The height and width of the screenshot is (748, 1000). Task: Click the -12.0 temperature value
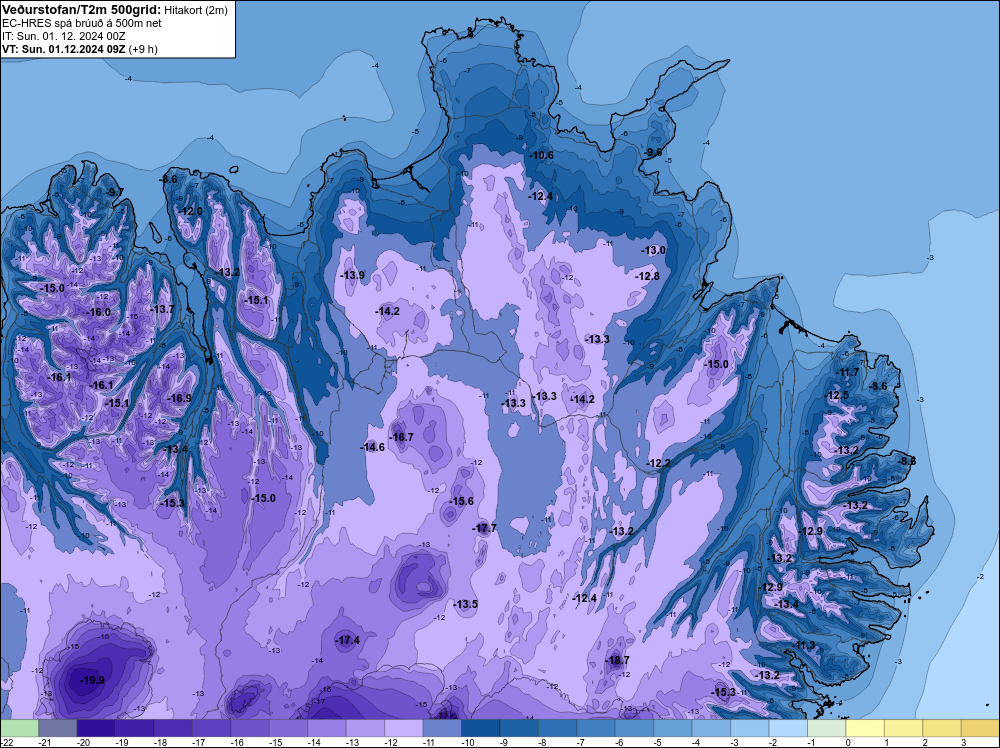click(x=191, y=211)
